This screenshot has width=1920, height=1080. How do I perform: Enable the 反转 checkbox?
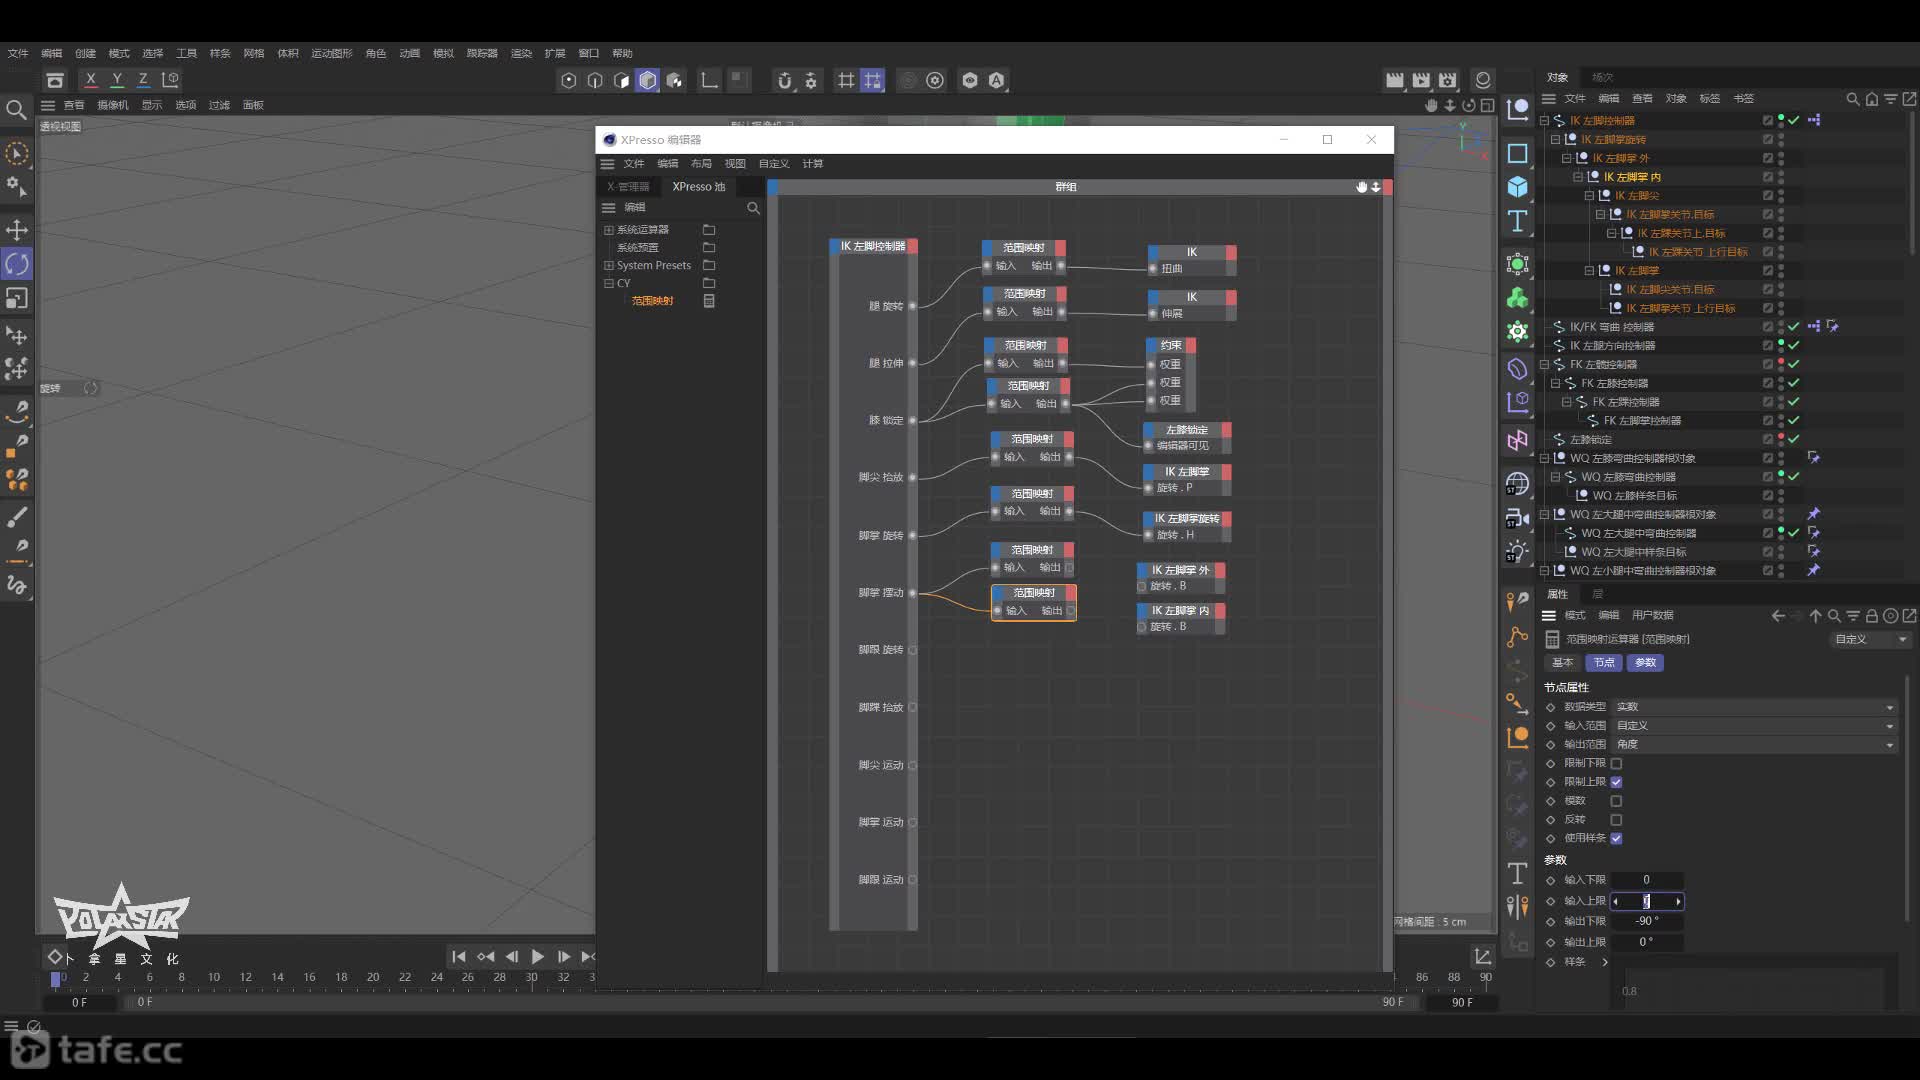click(x=1616, y=820)
